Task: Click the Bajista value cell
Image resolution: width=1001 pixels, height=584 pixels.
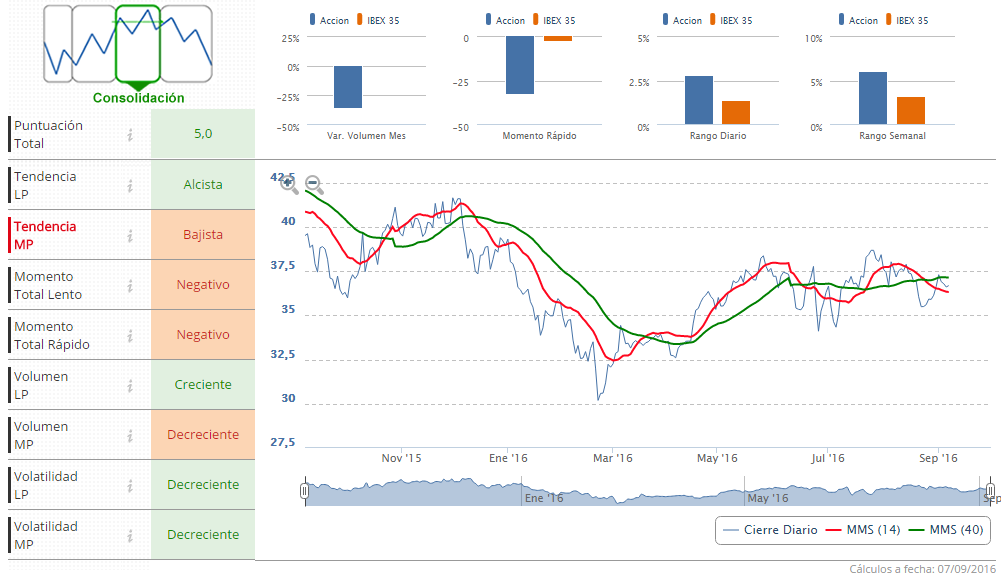Action: (203, 235)
